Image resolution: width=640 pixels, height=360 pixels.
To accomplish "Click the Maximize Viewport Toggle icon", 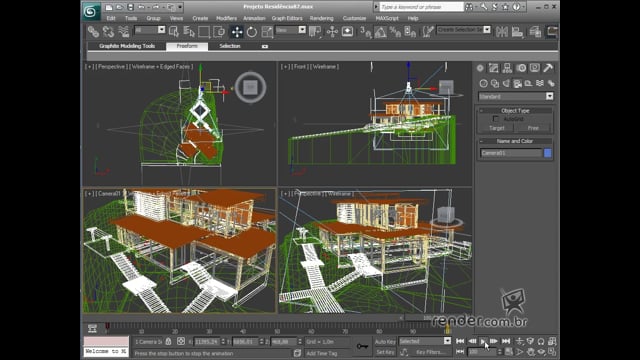I will 552,351.
